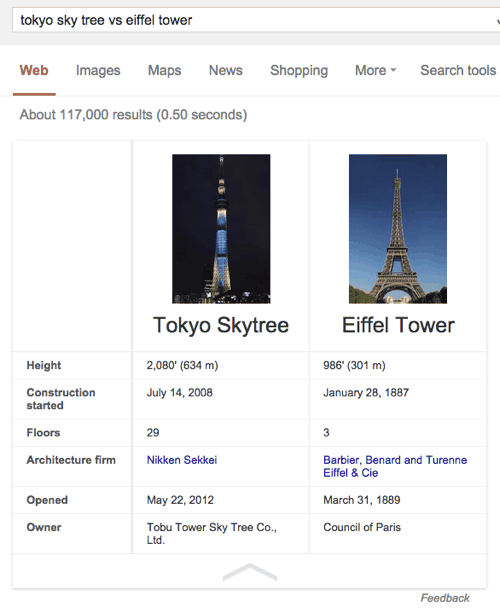Viewport: 500px width, 613px height.
Task: Select the 986' (301 m) height value
Action: (x=354, y=365)
